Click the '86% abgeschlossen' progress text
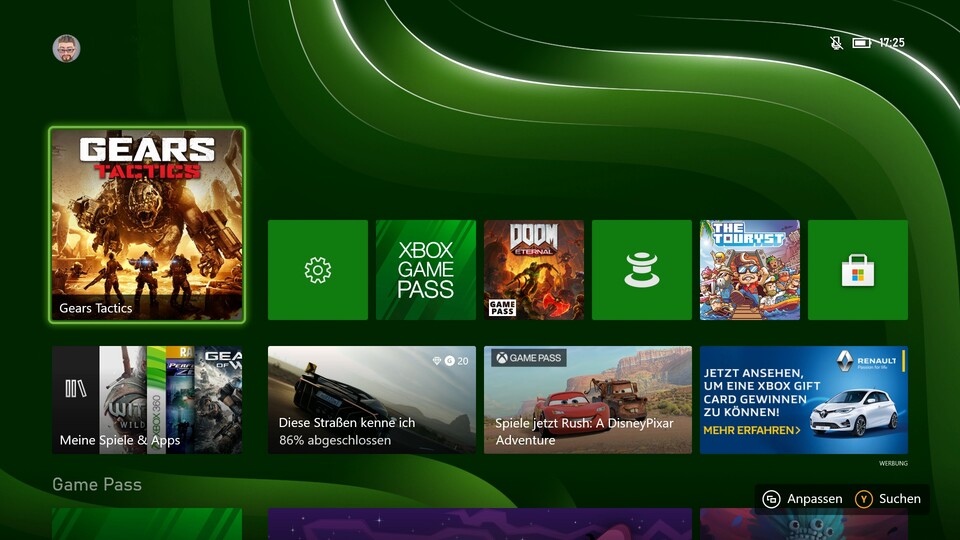Image resolution: width=960 pixels, height=540 pixels. point(335,440)
